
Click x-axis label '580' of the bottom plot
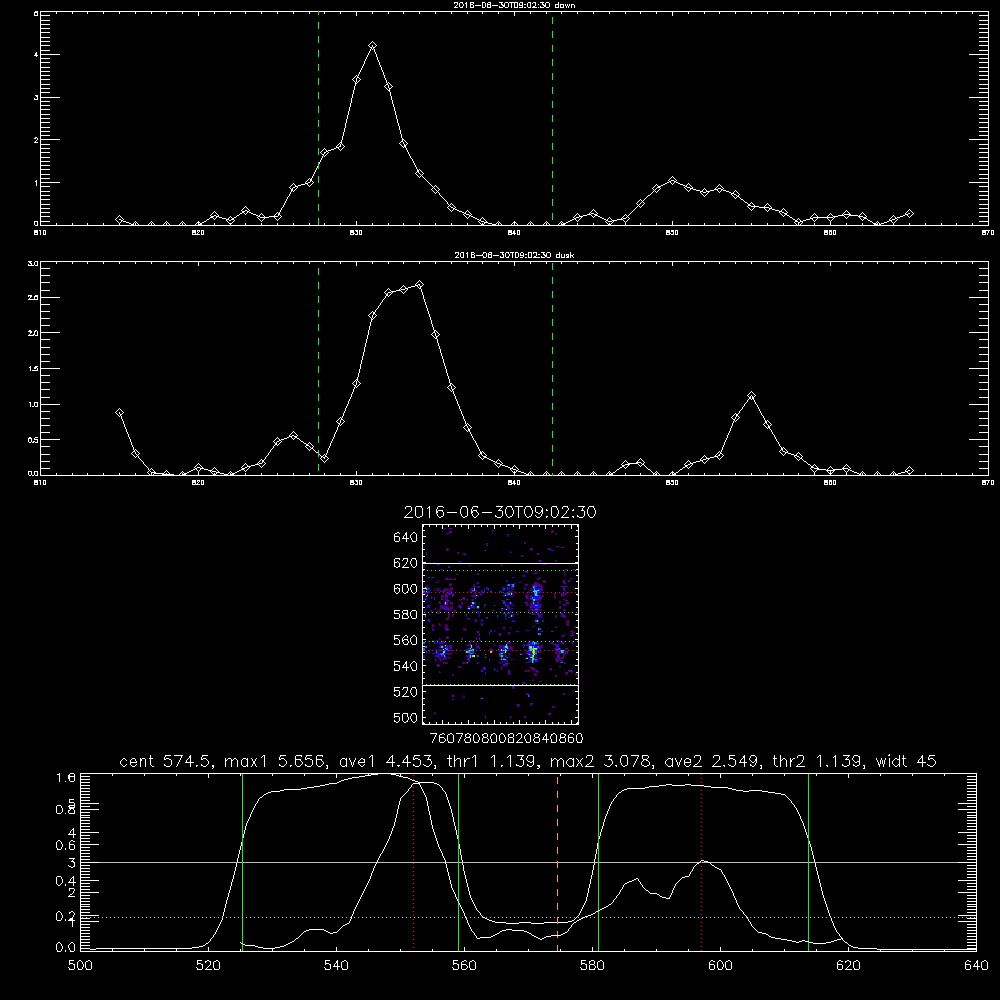point(592,966)
